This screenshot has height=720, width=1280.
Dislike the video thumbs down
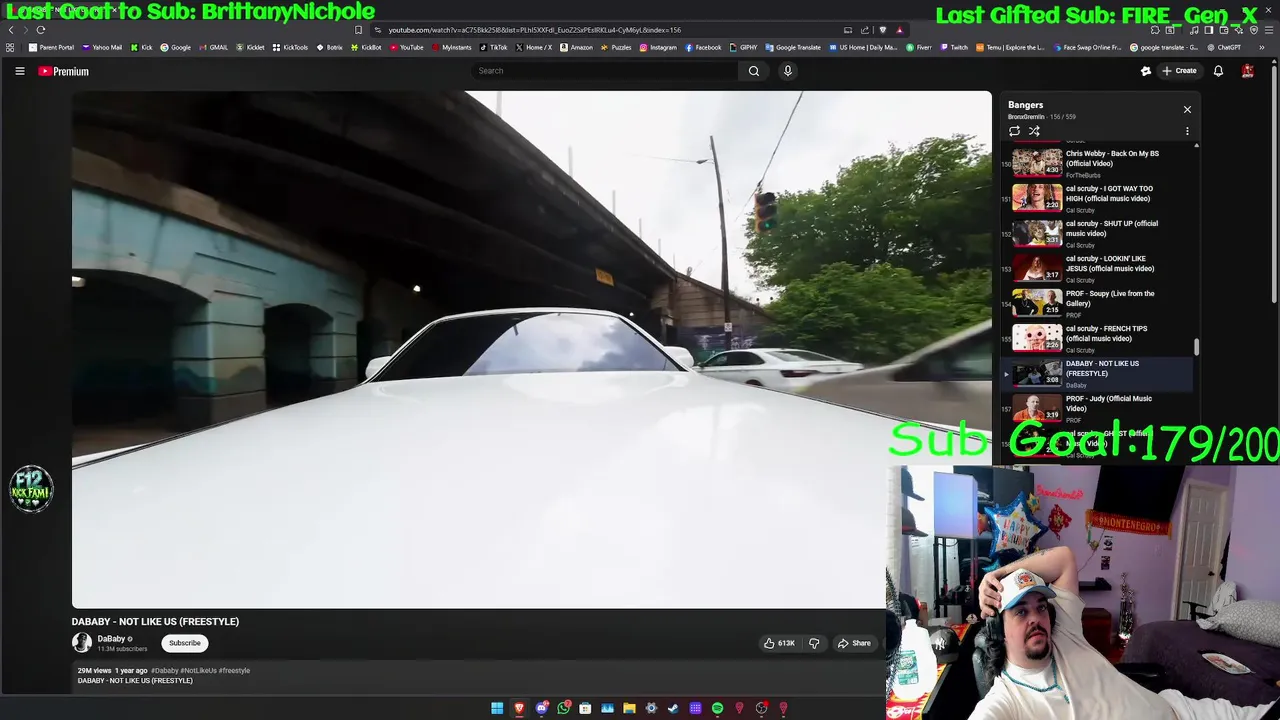click(x=814, y=643)
